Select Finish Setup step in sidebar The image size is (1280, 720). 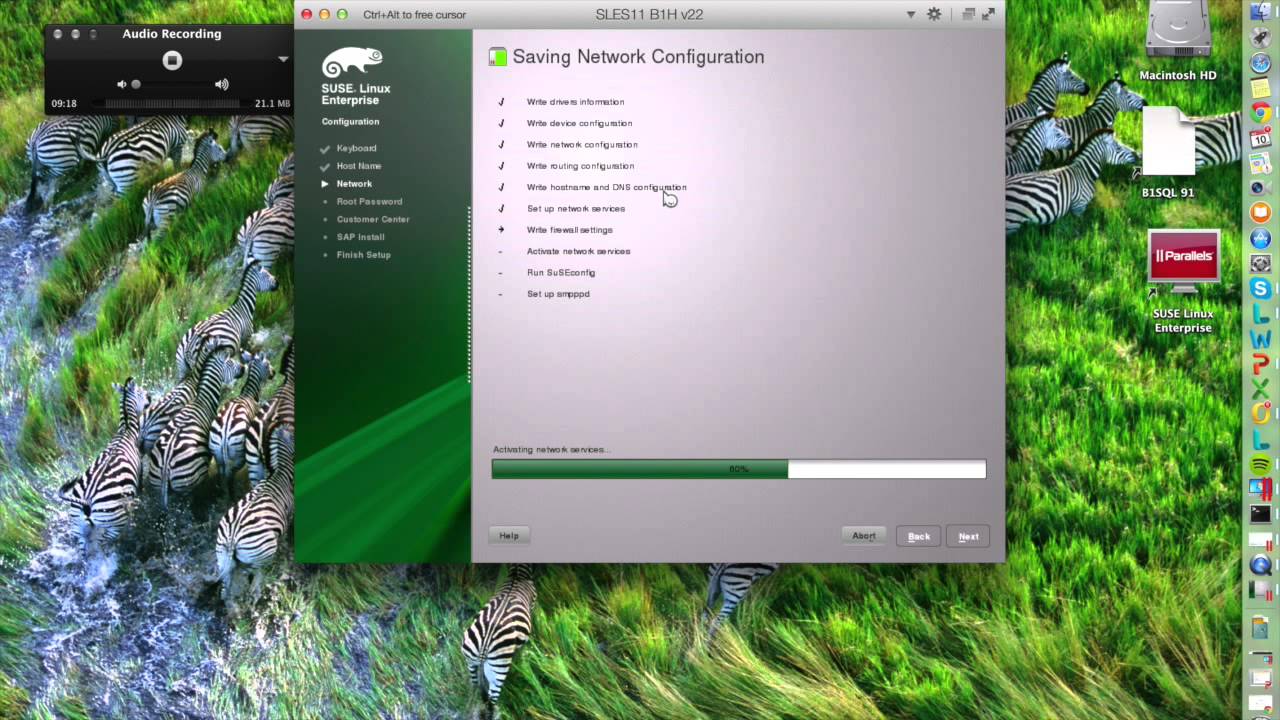(x=364, y=255)
